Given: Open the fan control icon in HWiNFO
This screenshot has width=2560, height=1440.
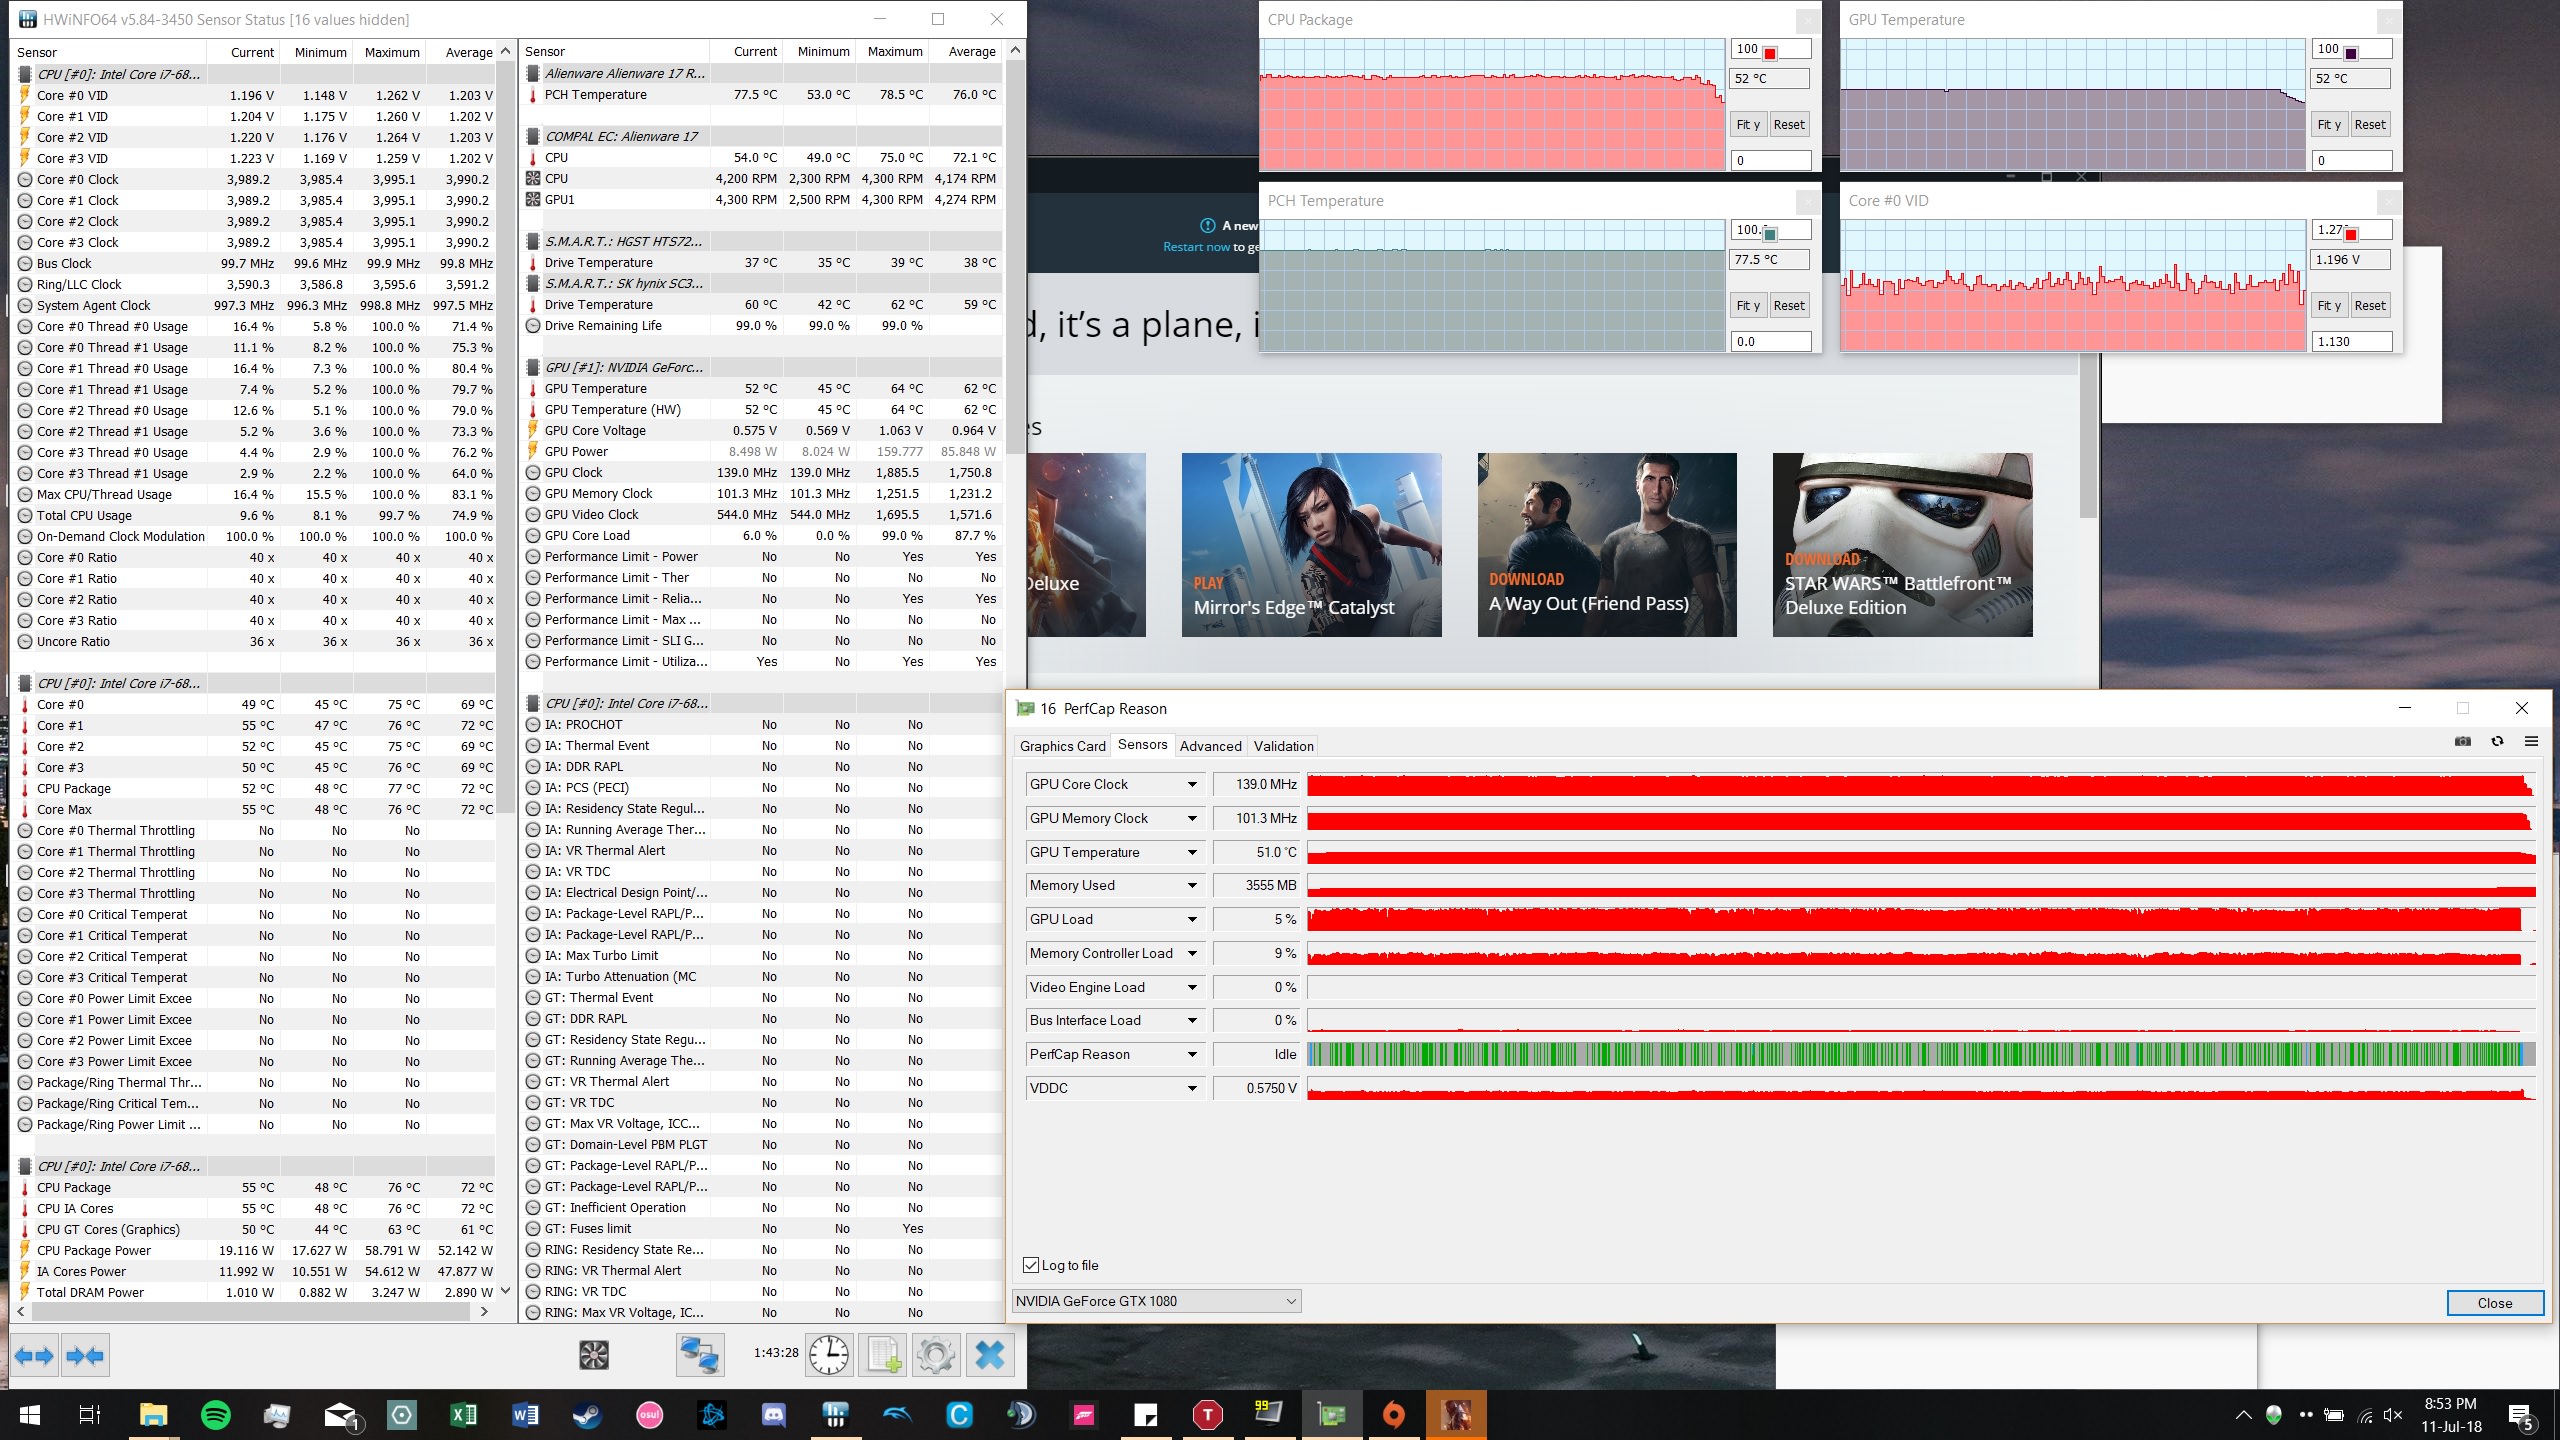Looking at the screenshot, I should 594,1356.
